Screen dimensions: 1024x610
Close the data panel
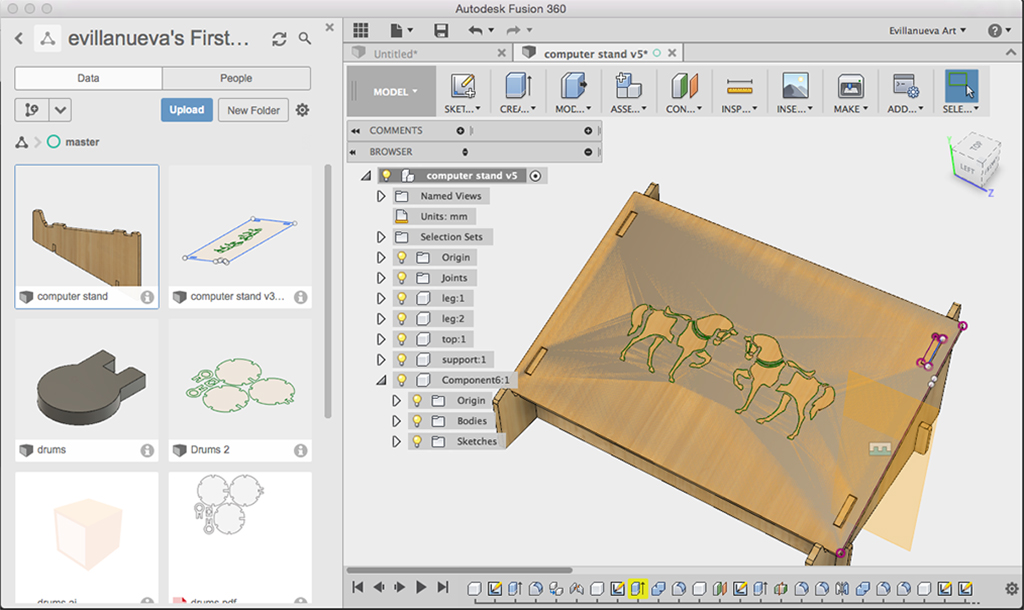click(x=330, y=27)
